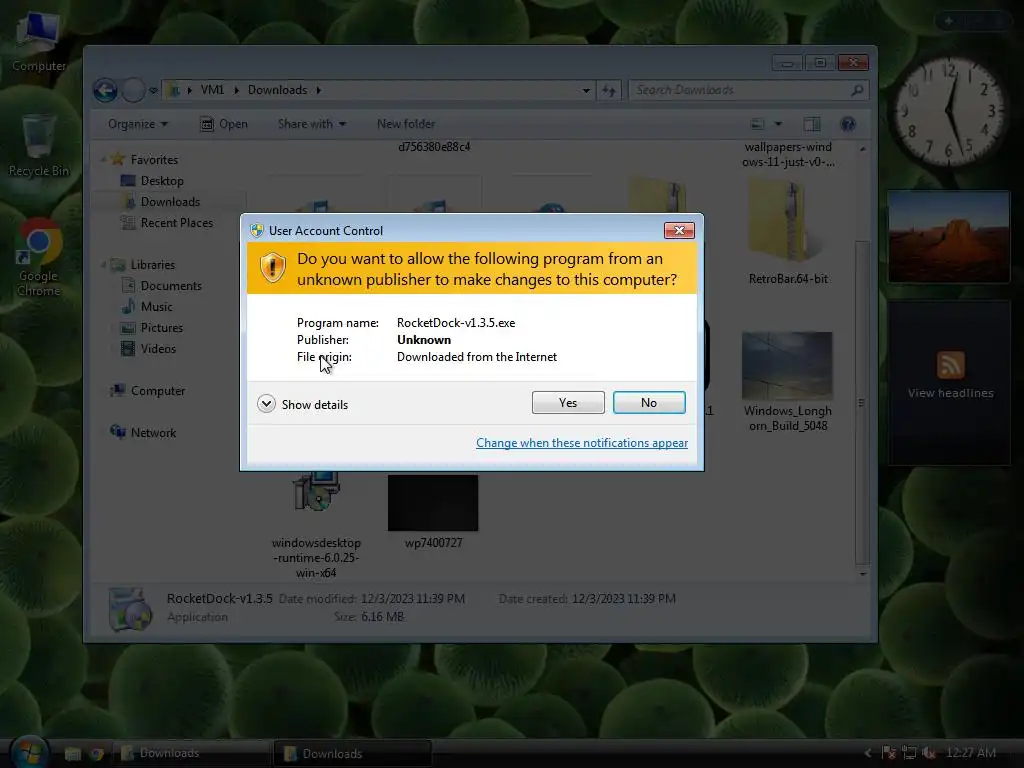Select Favorites in navigation pane
1024x768 pixels.
pos(154,159)
